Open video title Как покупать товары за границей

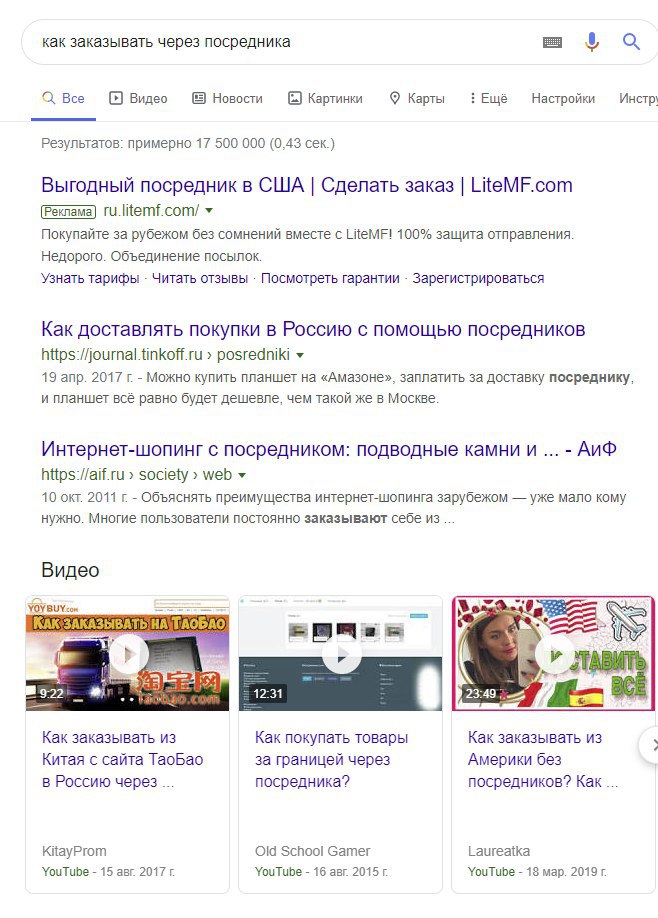tap(331, 759)
